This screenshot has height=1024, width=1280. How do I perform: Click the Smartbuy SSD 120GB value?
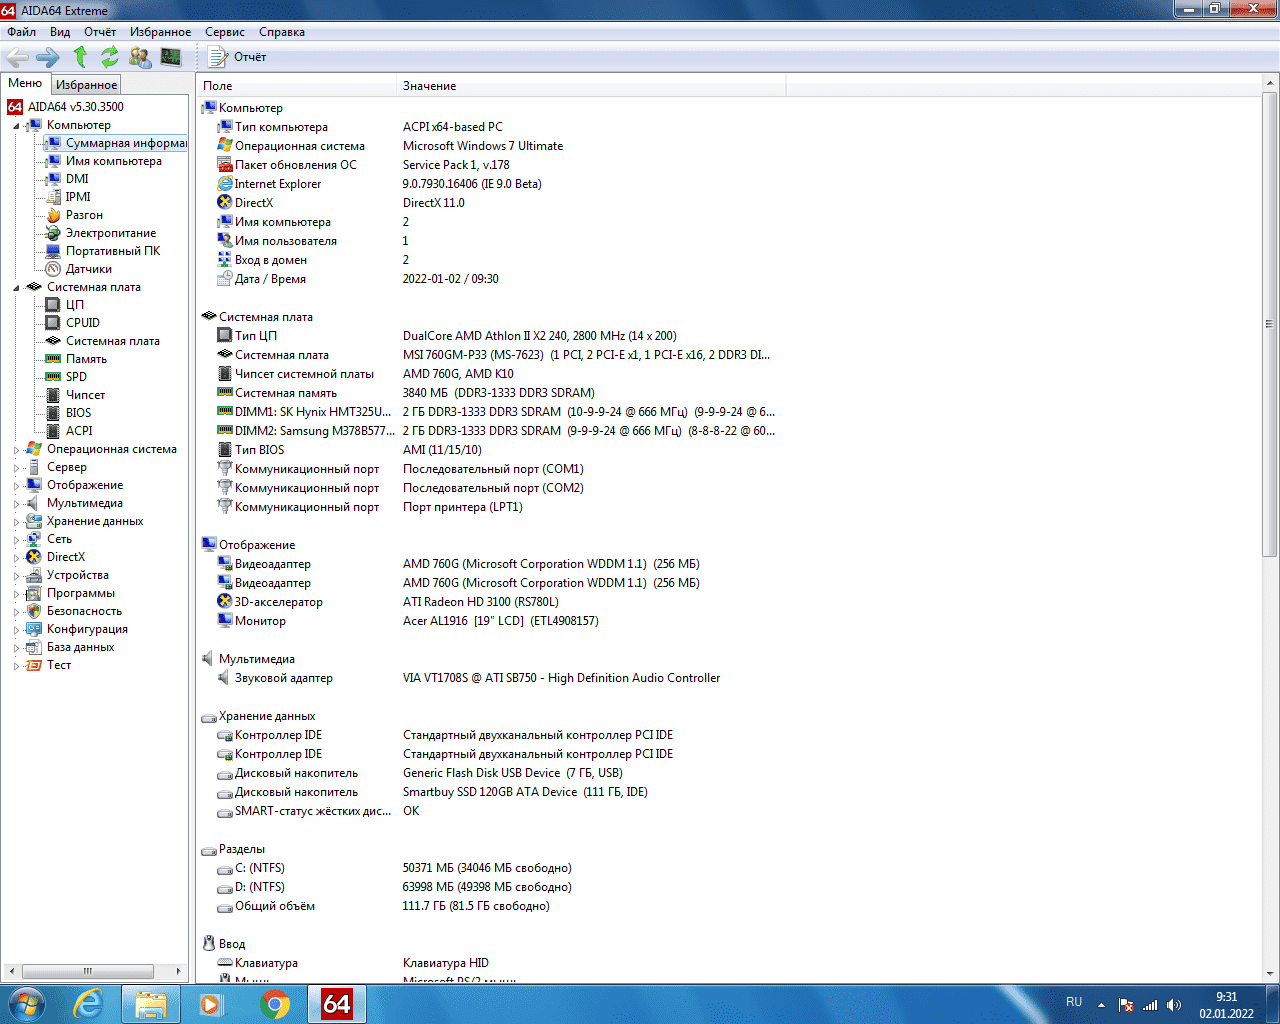click(525, 792)
